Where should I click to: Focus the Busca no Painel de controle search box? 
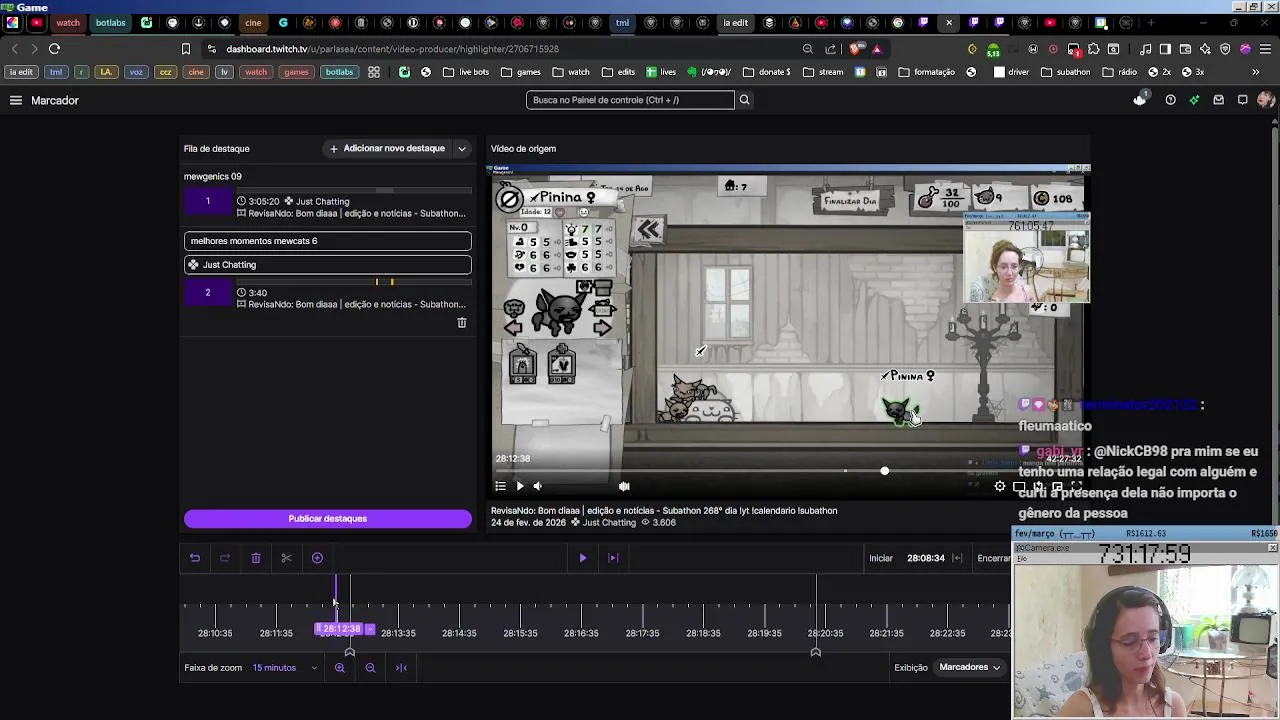[630, 100]
